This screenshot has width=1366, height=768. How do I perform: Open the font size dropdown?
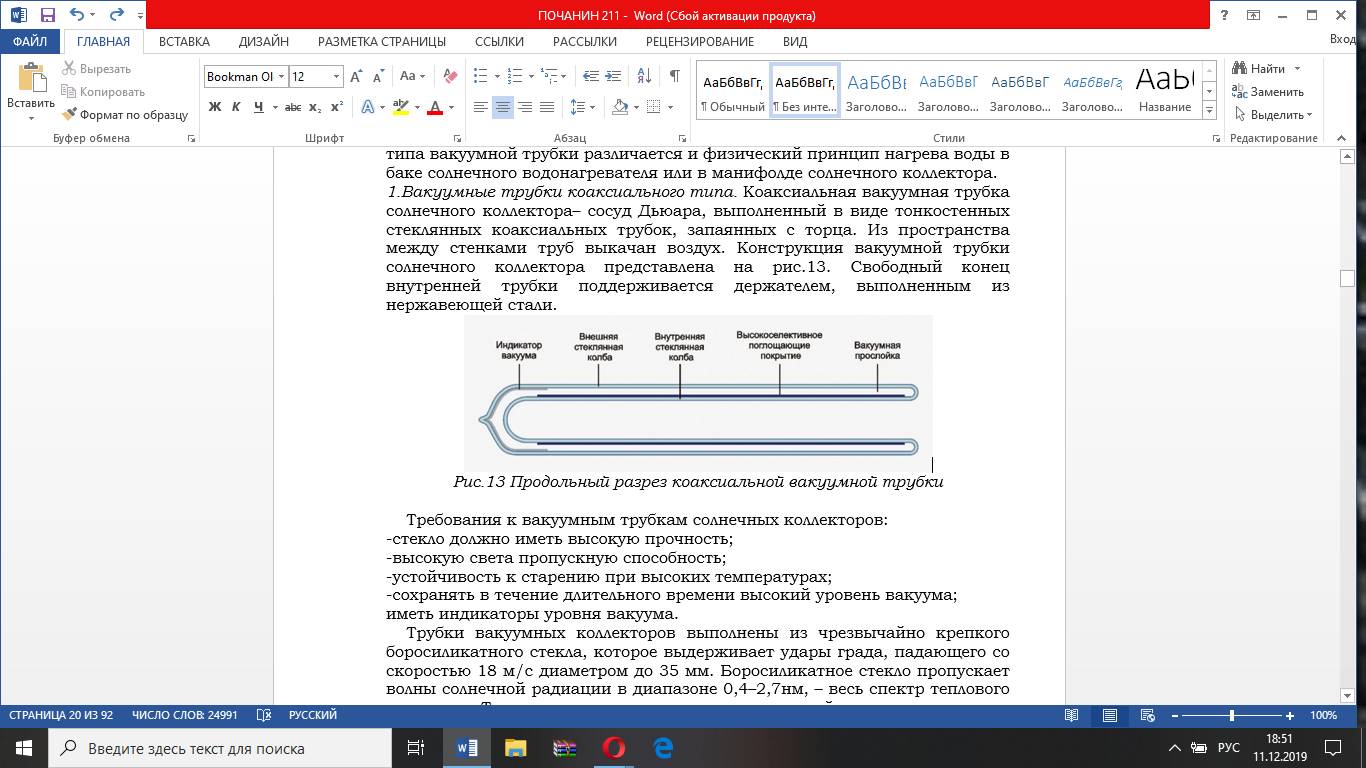click(x=336, y=76)
